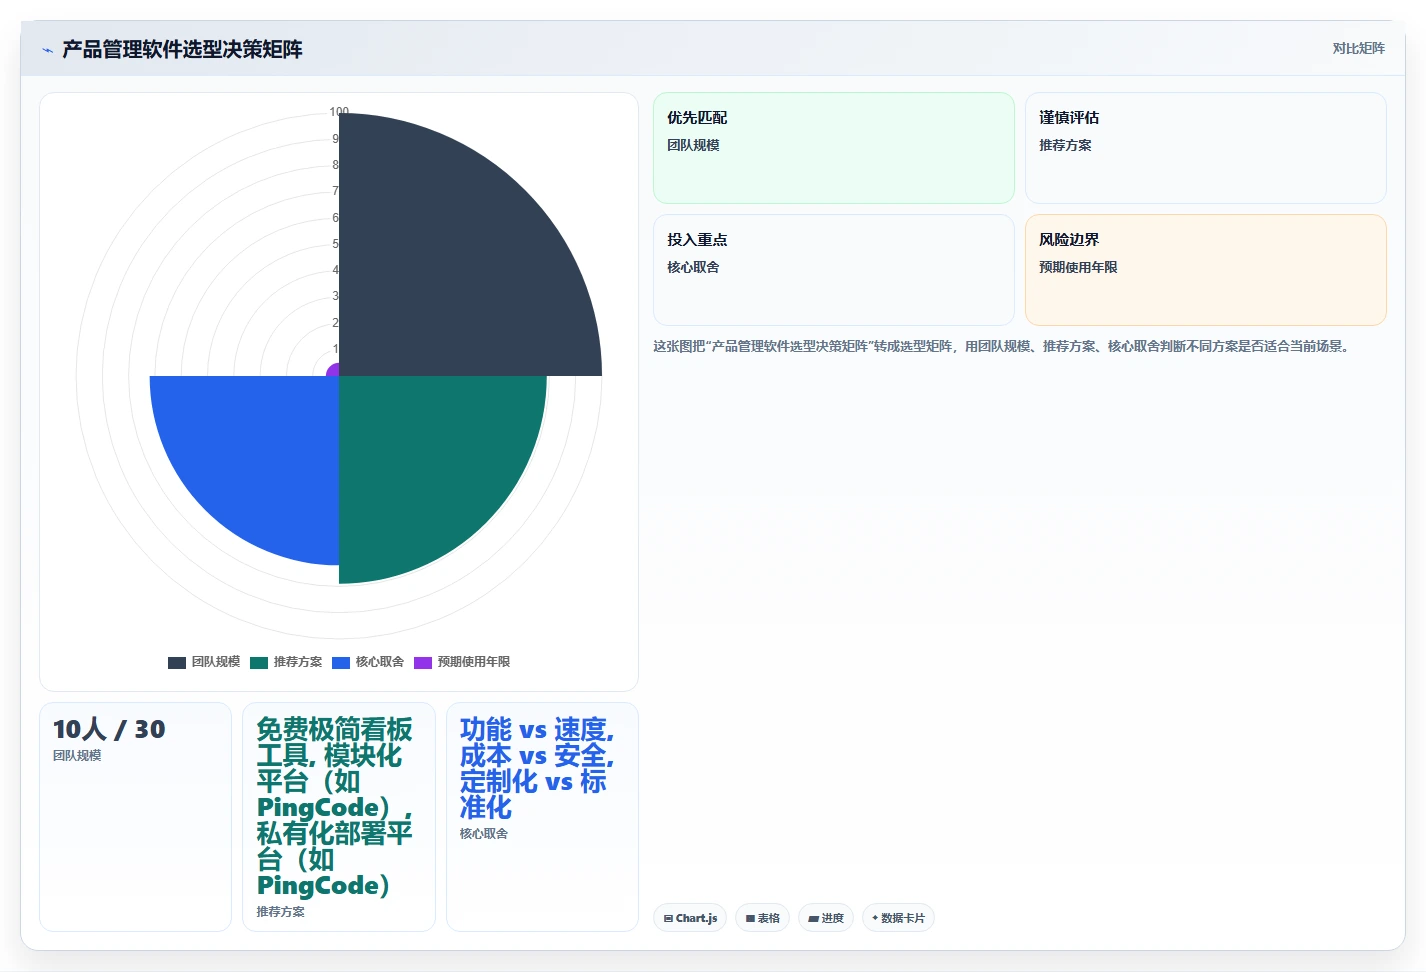This screenshot has height=972, width=1426.
Task: Click the Chart.js chip's small icon
Action: pos(668,918)
